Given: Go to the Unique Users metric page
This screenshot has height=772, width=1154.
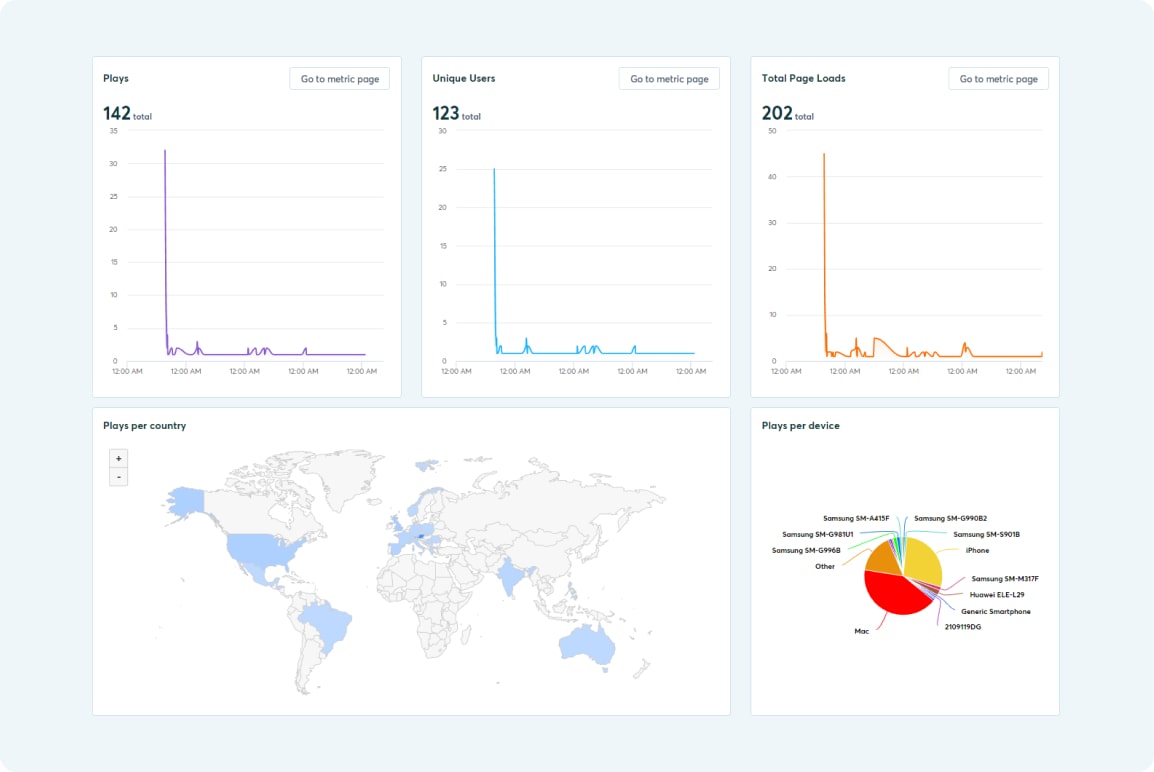Looking at the screenshot, I should coord(669,79).
